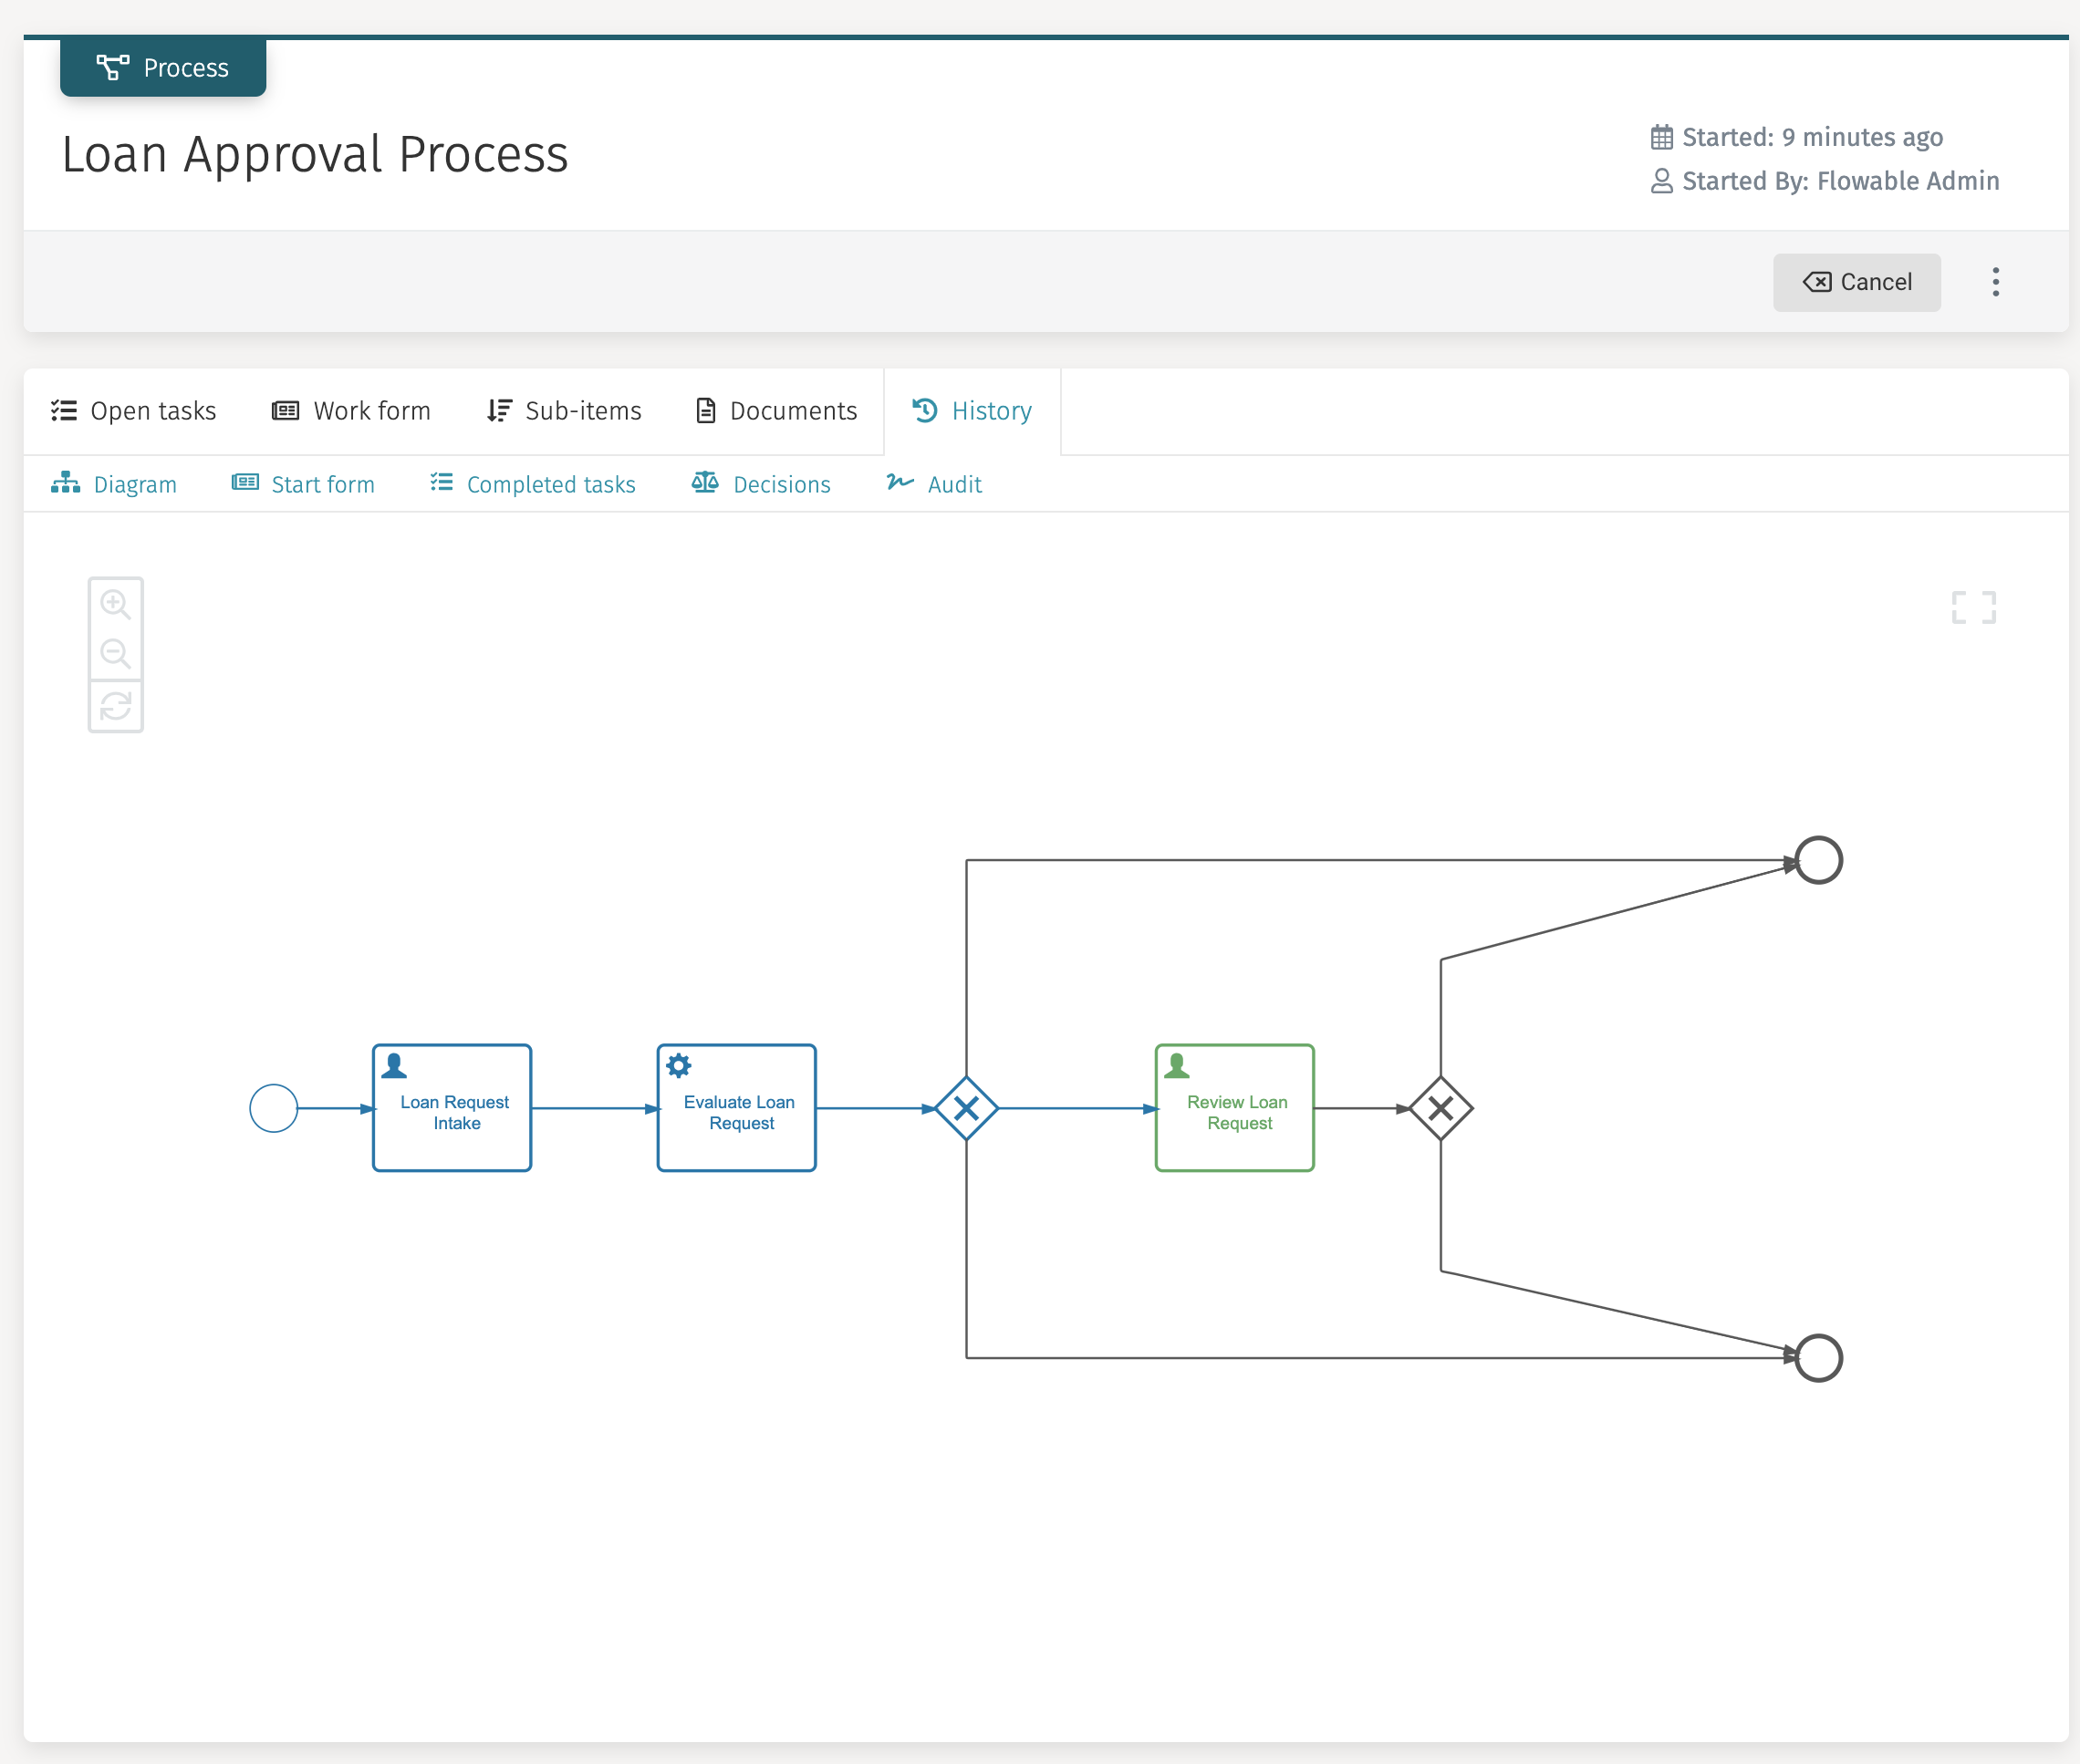Click the zoom-out icon on the diagram

116,654
